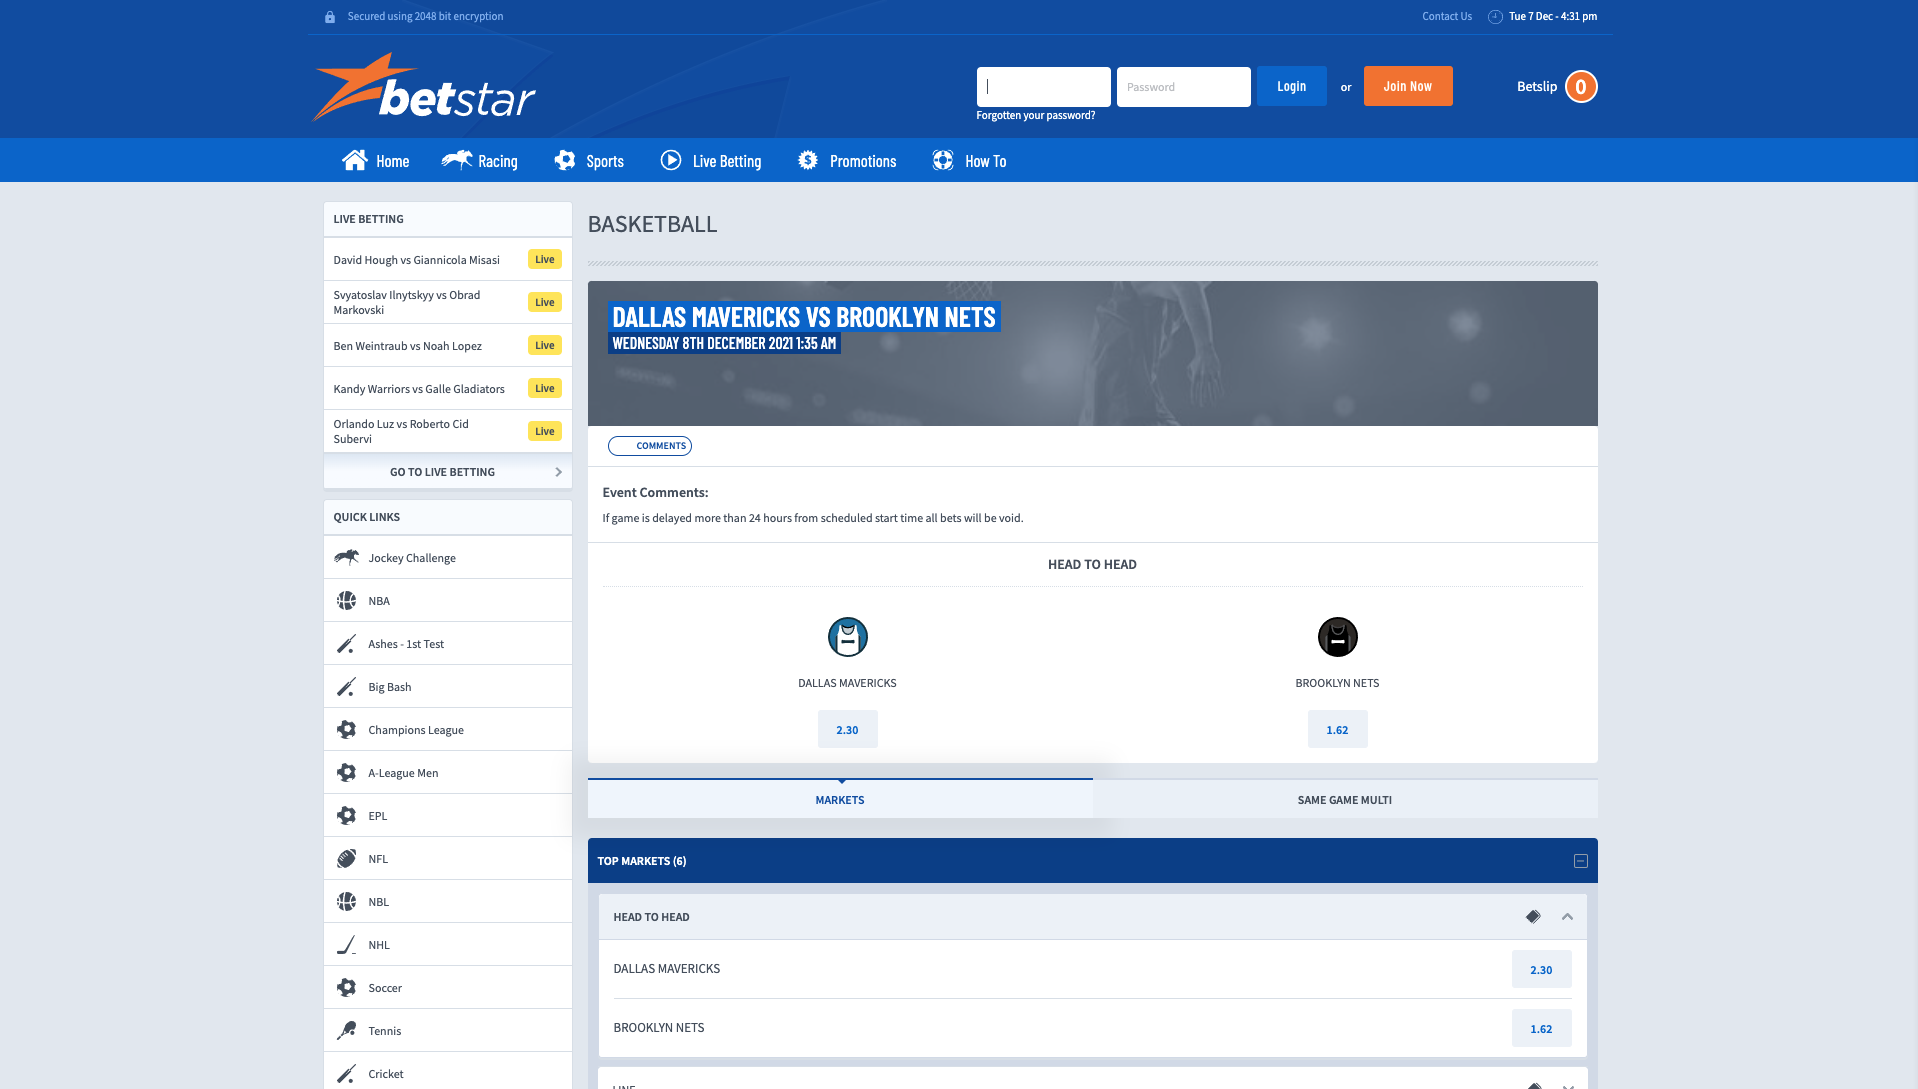Open the Promotions menu item
The image size is (1918, 1089).
(847, 160)
